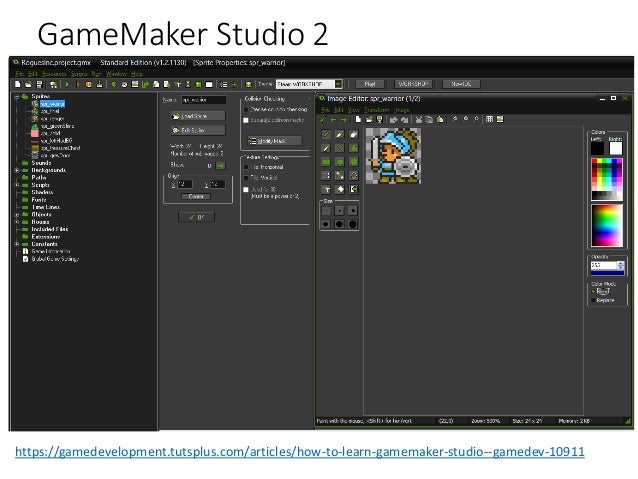The width and height of the screenshot is (638, 479).
Task: Open the Window menu in main menu bar
Action: click(116, 74)
